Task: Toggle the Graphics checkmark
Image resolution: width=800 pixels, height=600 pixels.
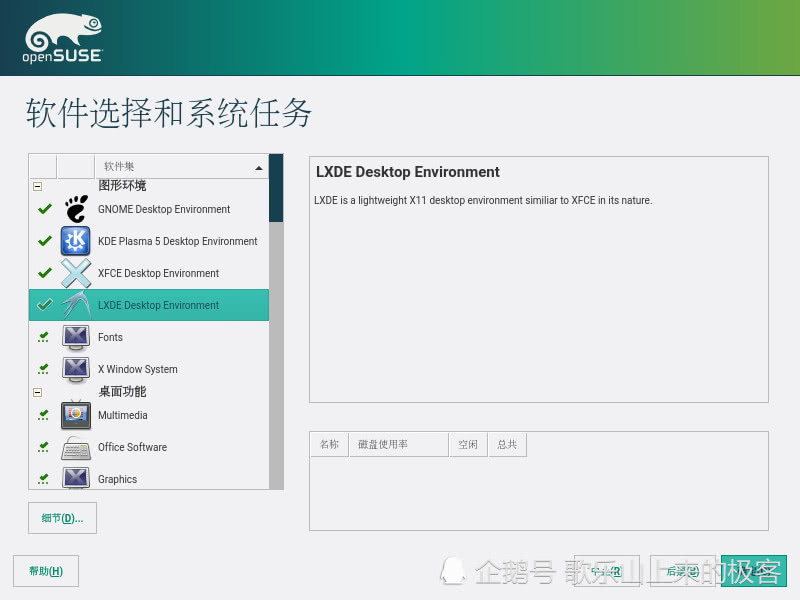Action: pos(44,479)
